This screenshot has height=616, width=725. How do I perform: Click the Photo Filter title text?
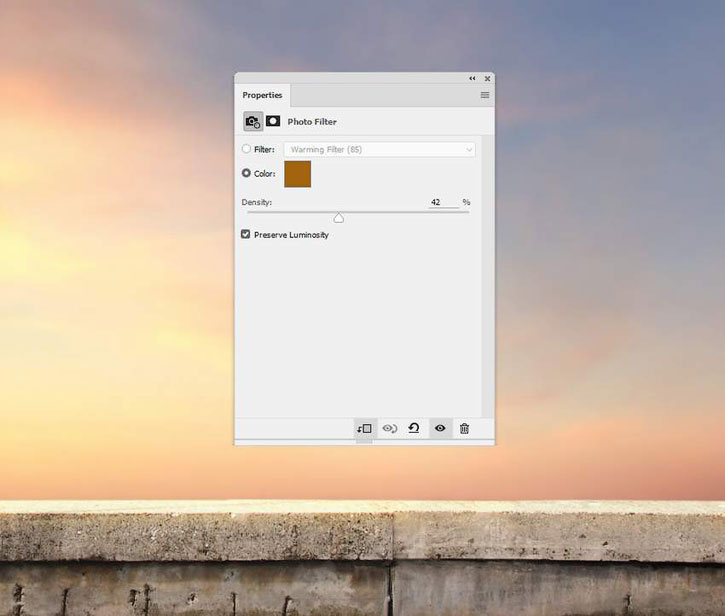pos(312,122)
